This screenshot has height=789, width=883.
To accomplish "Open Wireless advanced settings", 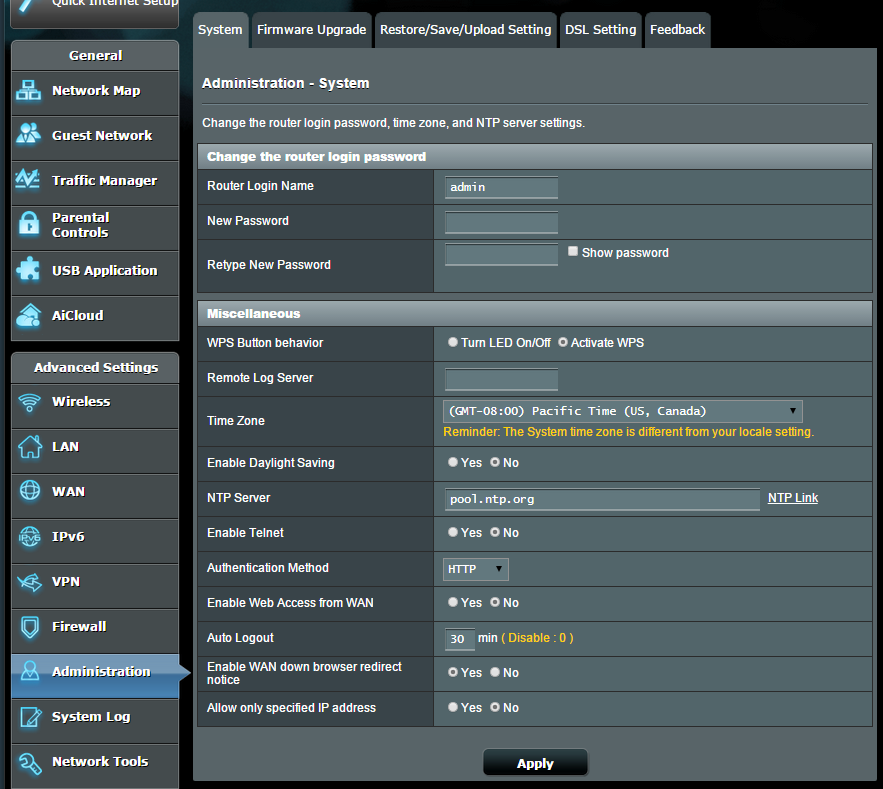I will (95, 407).
